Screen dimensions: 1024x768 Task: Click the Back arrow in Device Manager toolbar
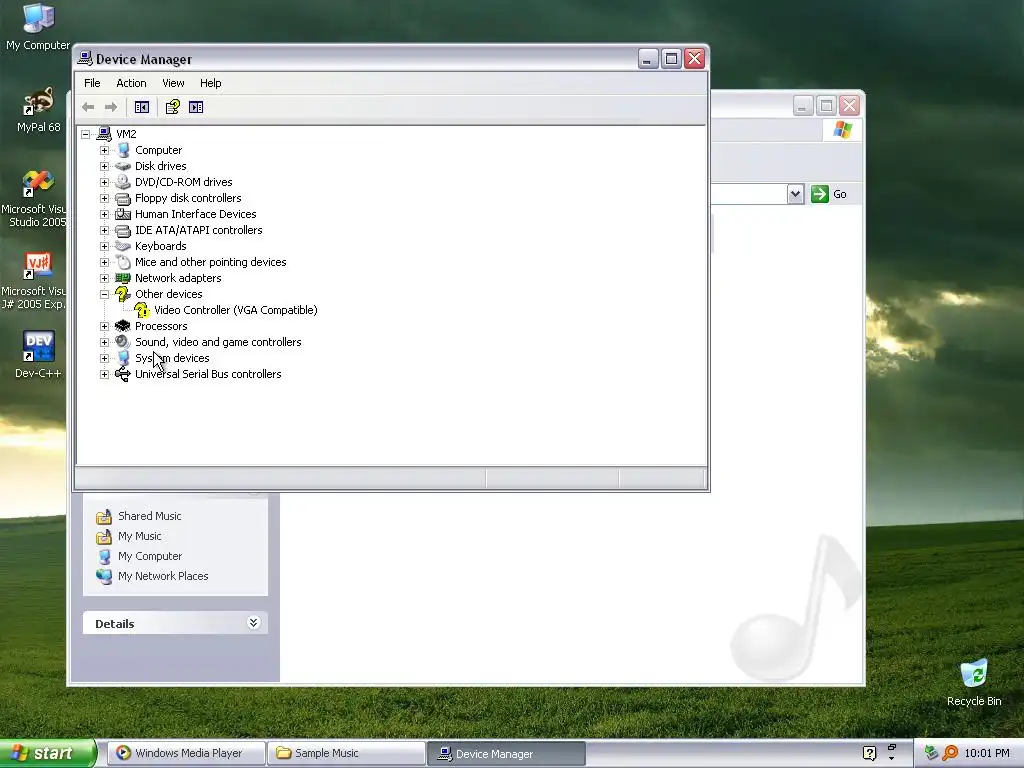coord(88,107)
